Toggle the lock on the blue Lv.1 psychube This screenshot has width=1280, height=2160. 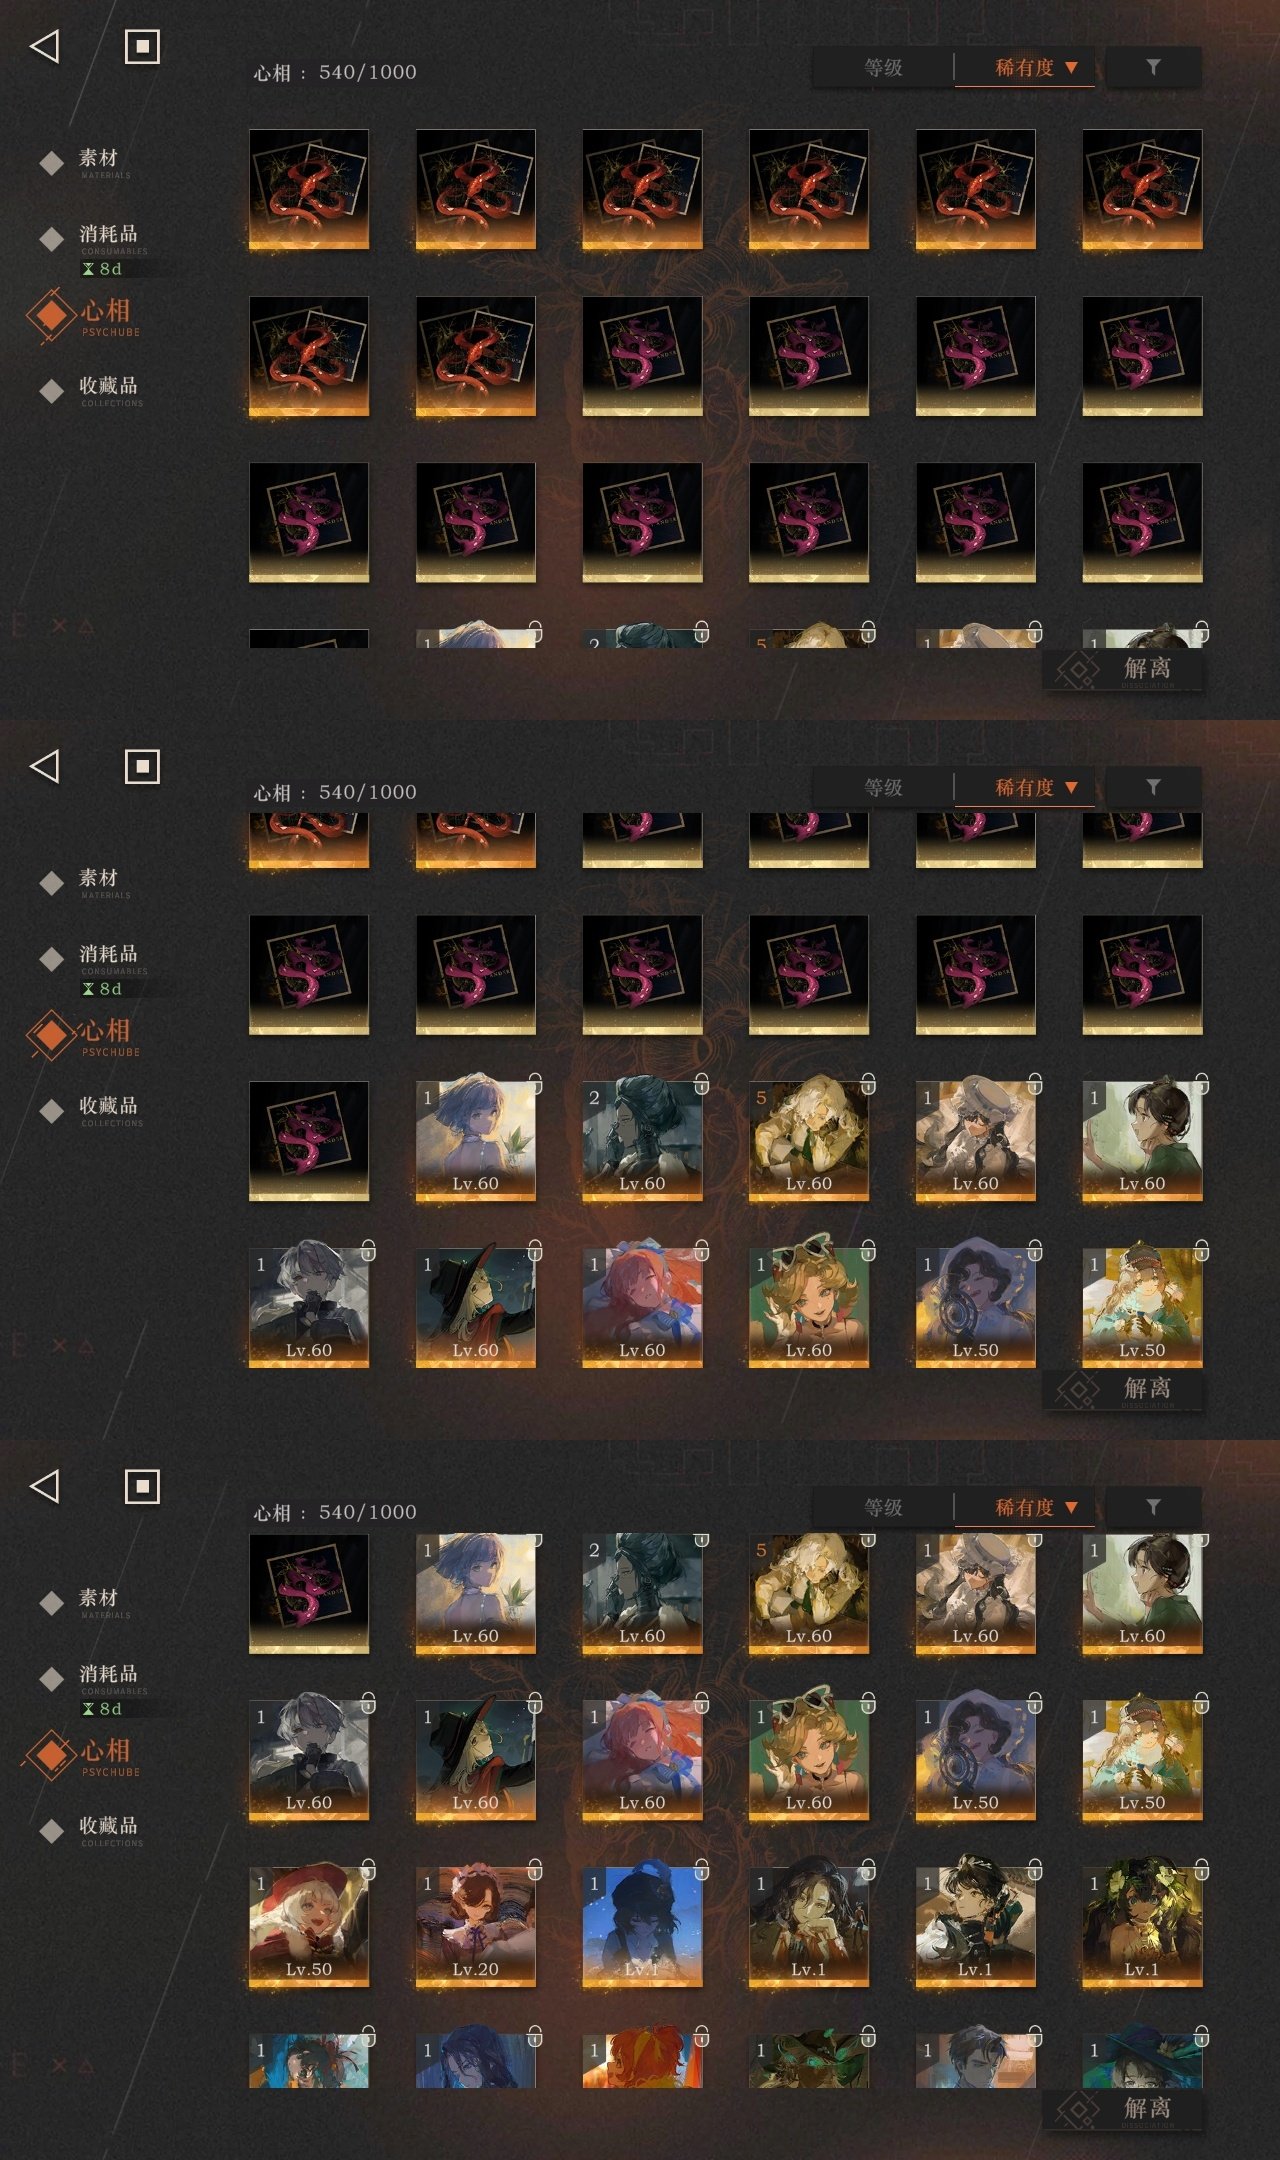point(702,1869)
